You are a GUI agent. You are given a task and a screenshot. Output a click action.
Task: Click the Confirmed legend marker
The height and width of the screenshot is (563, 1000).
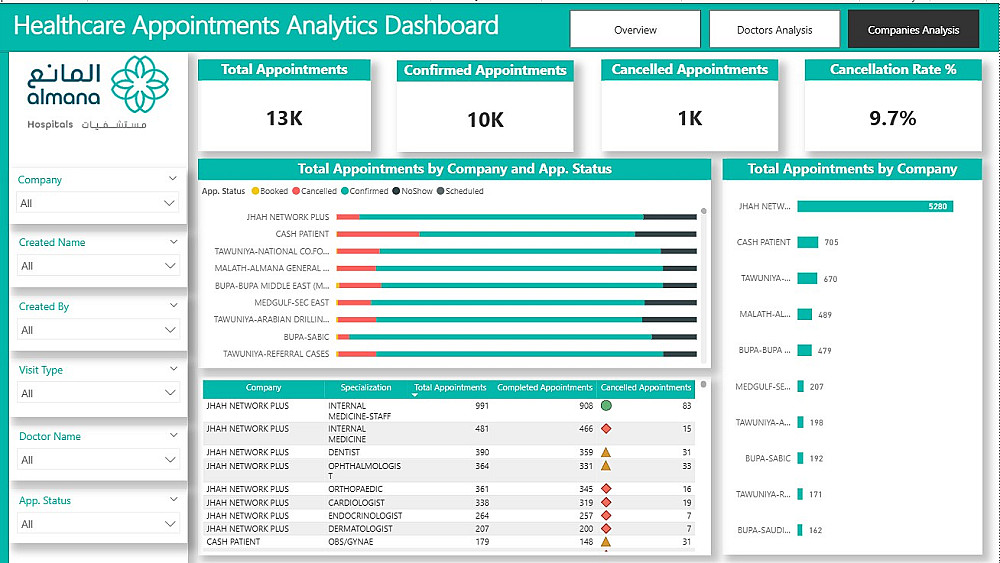click(x=344, y=191)
